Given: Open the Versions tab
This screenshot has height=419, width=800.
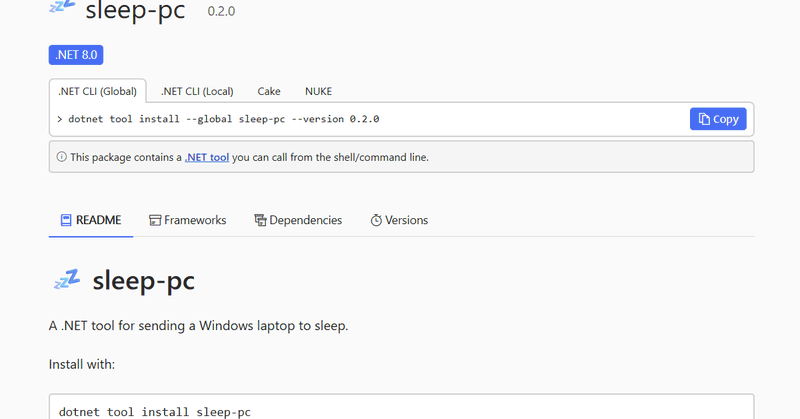Looking at the screenshot, I should tap(399, 220).
